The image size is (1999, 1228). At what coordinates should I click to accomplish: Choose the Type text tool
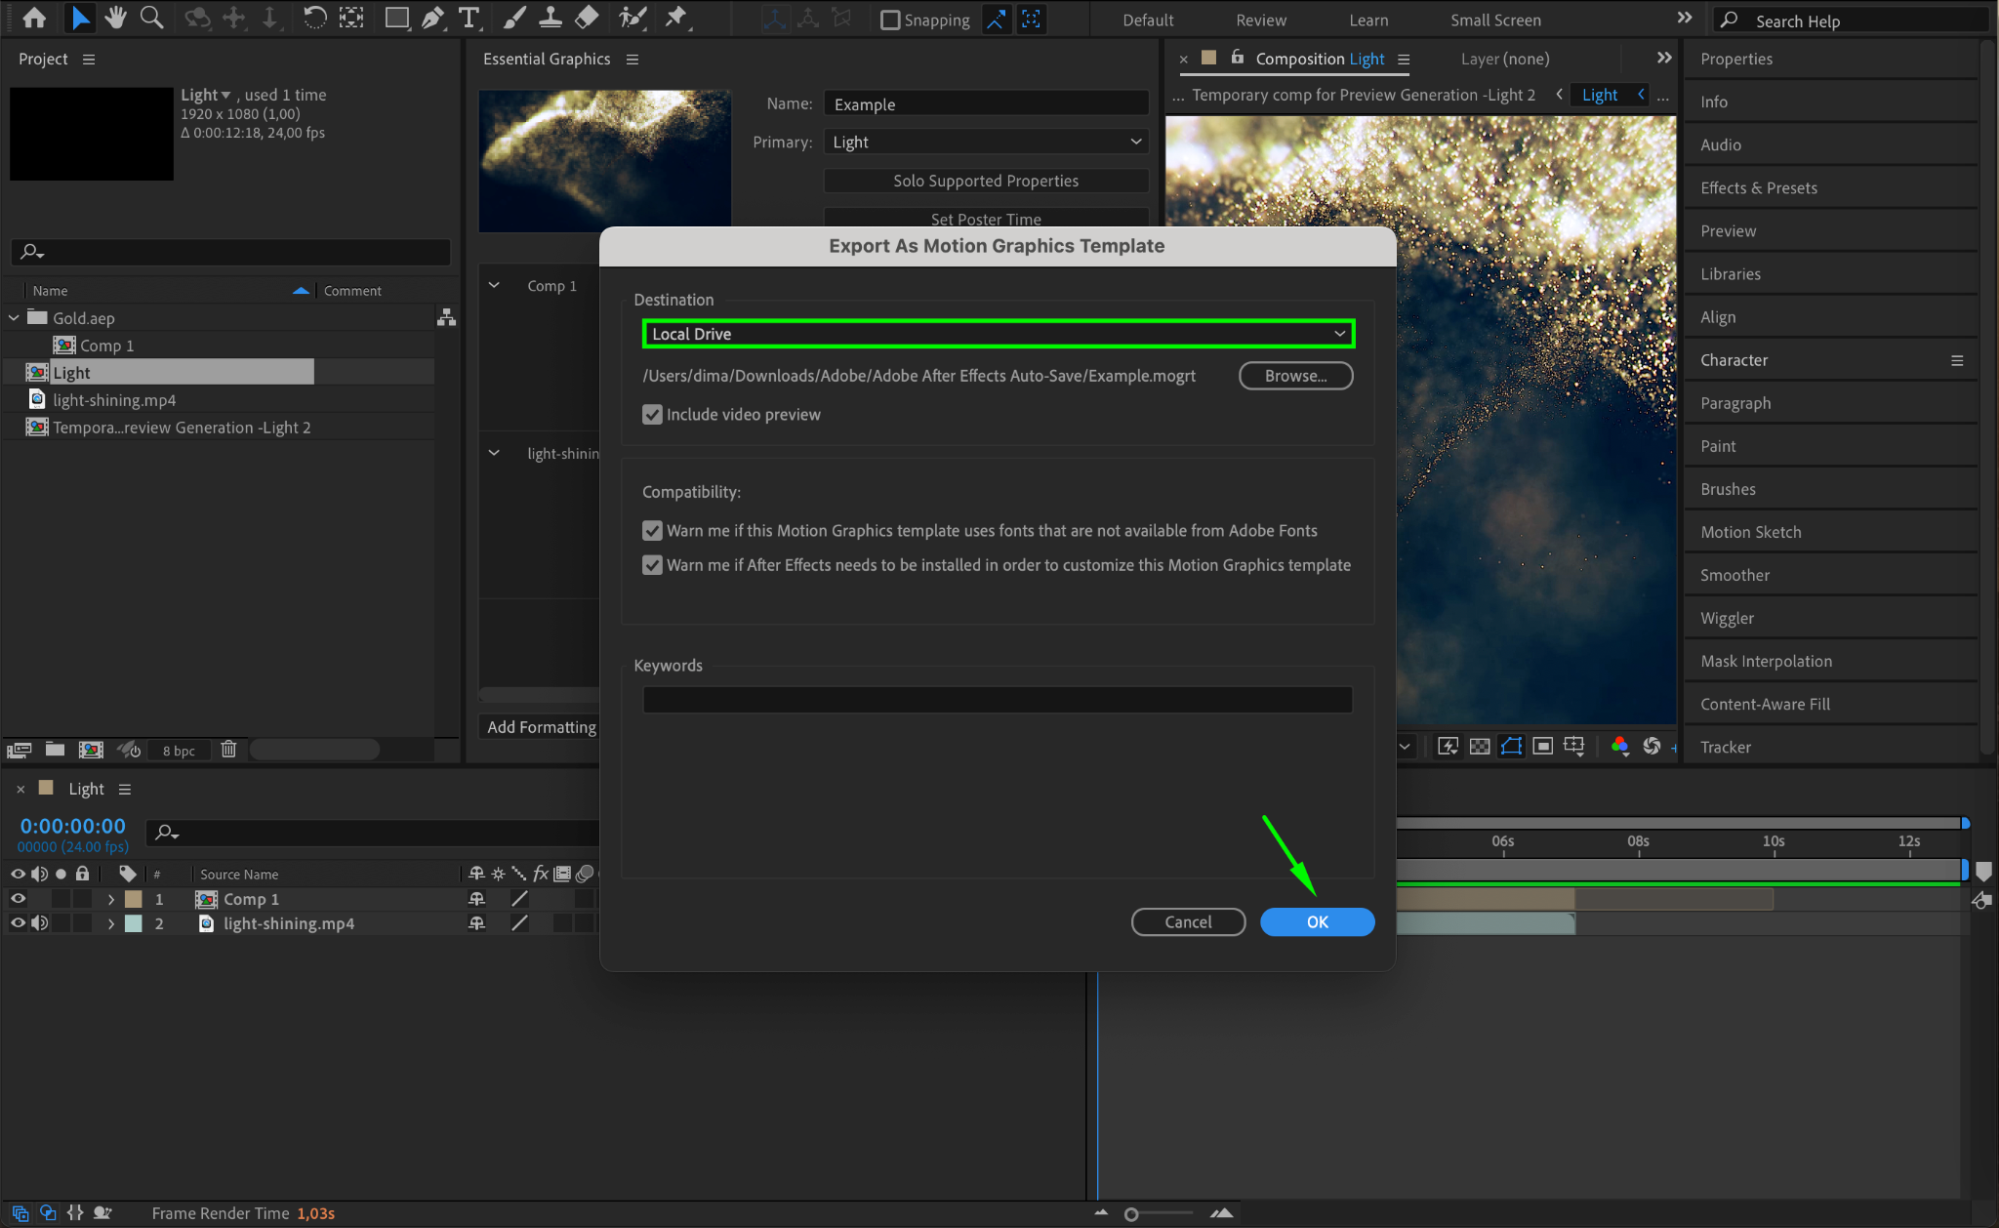pos(468,18)
